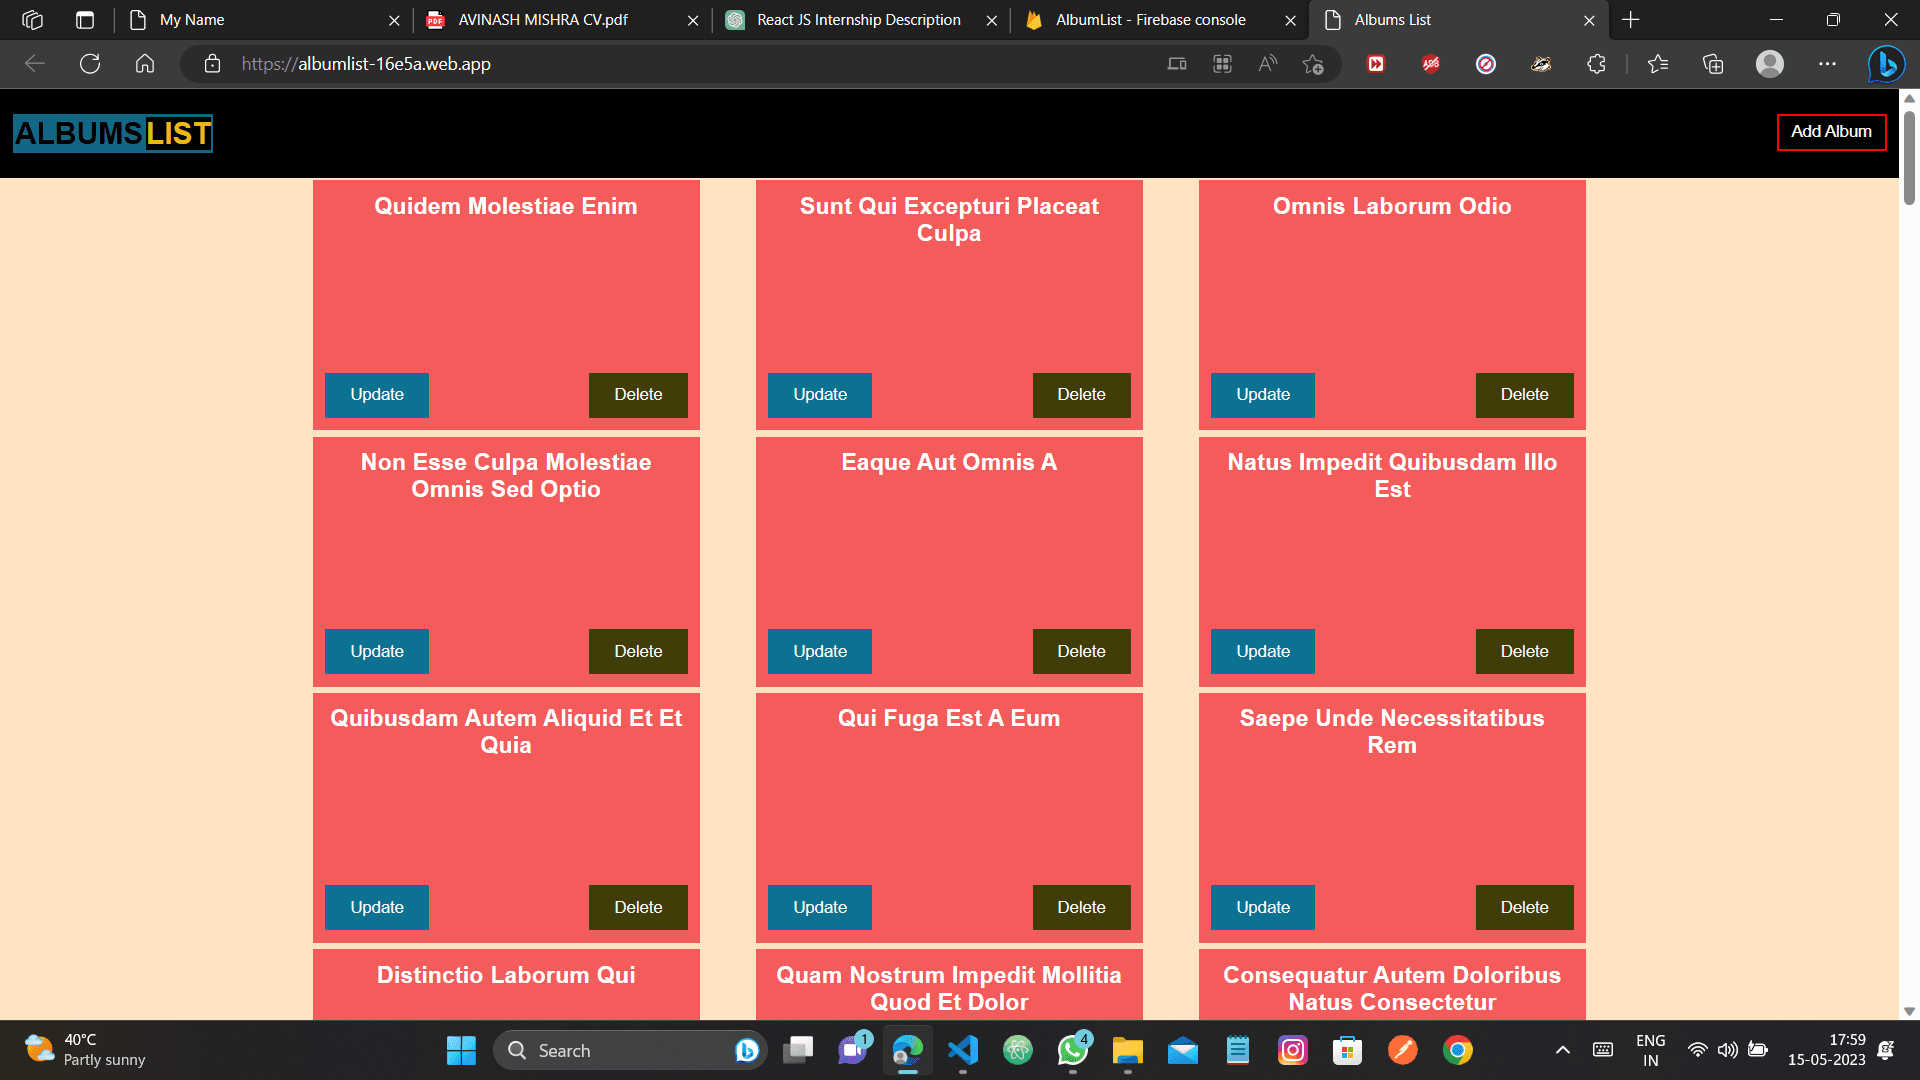Viewport: 1920px width, 1080px height.
Task: Show hidden system tray icons chevron
Action: point(1562,1050)
